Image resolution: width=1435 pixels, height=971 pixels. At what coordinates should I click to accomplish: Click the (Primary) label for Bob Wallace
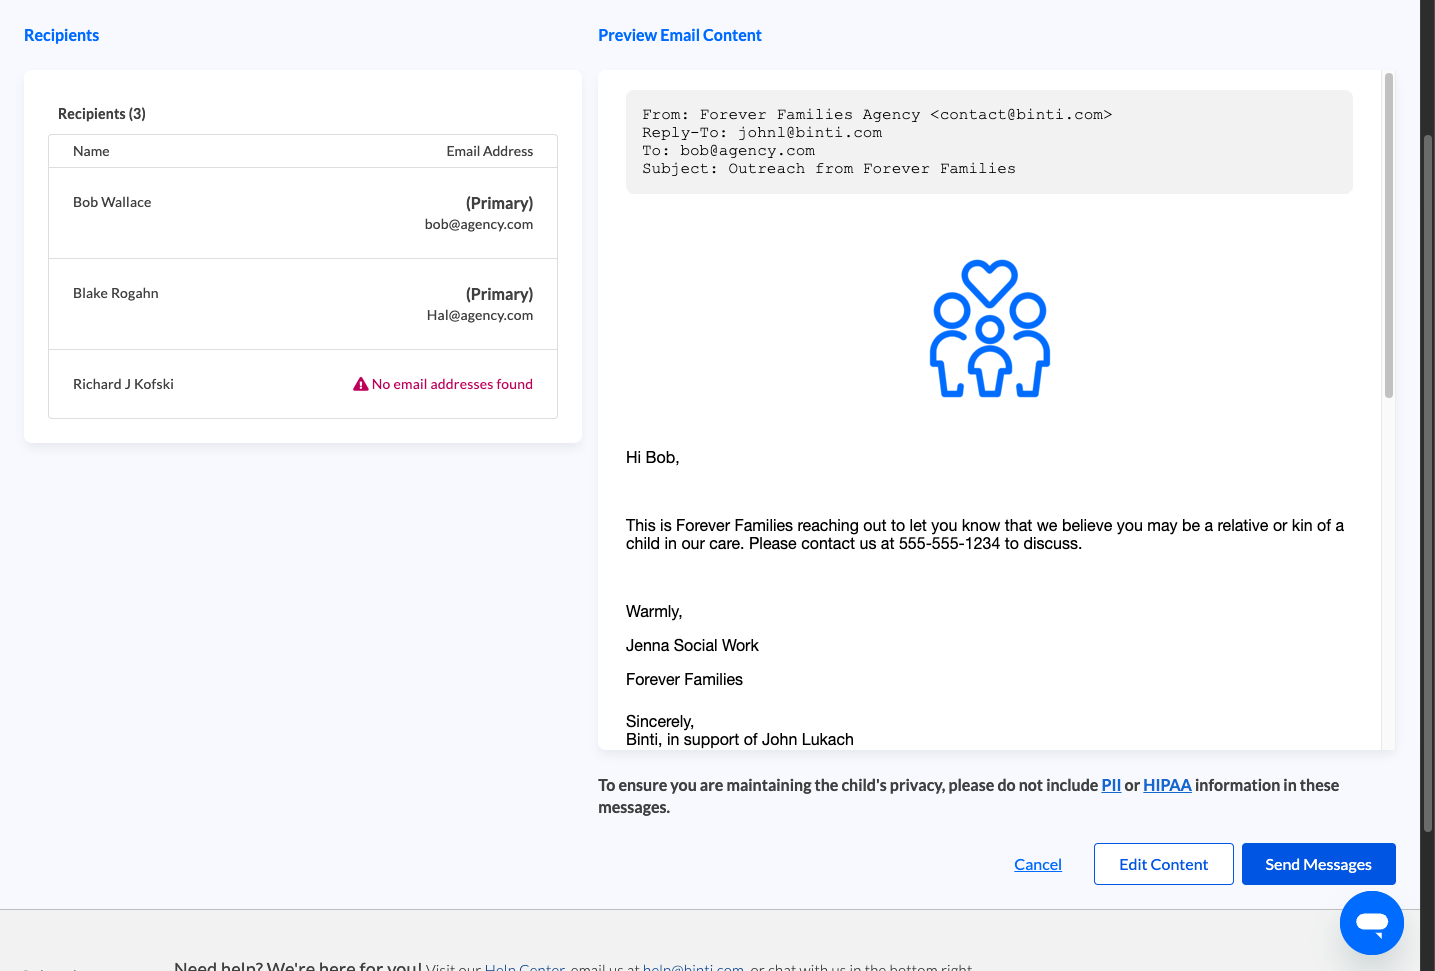coord(499,203)
